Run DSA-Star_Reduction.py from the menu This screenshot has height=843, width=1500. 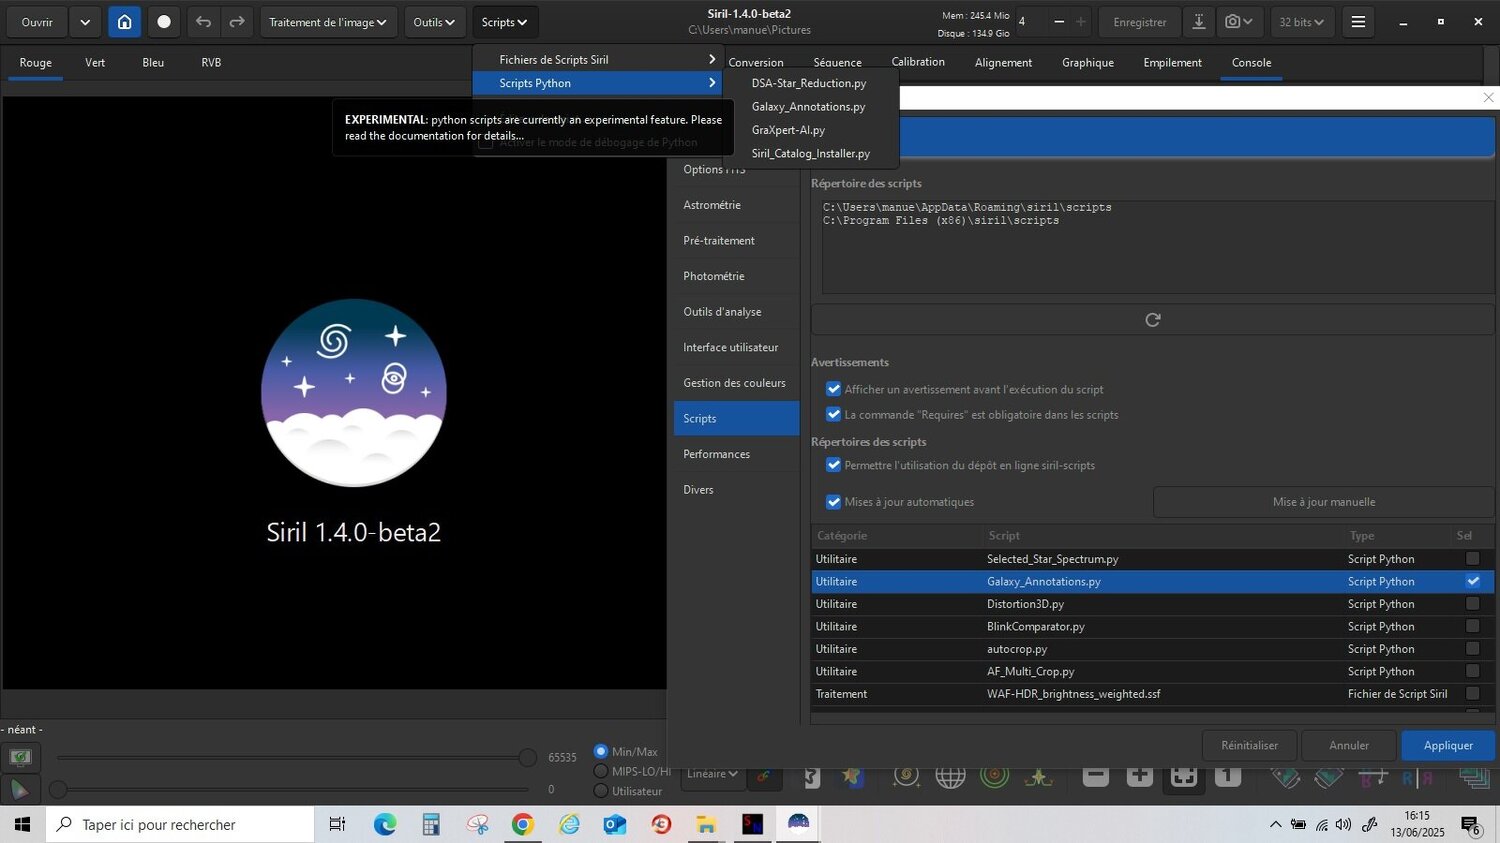[809, 83]
